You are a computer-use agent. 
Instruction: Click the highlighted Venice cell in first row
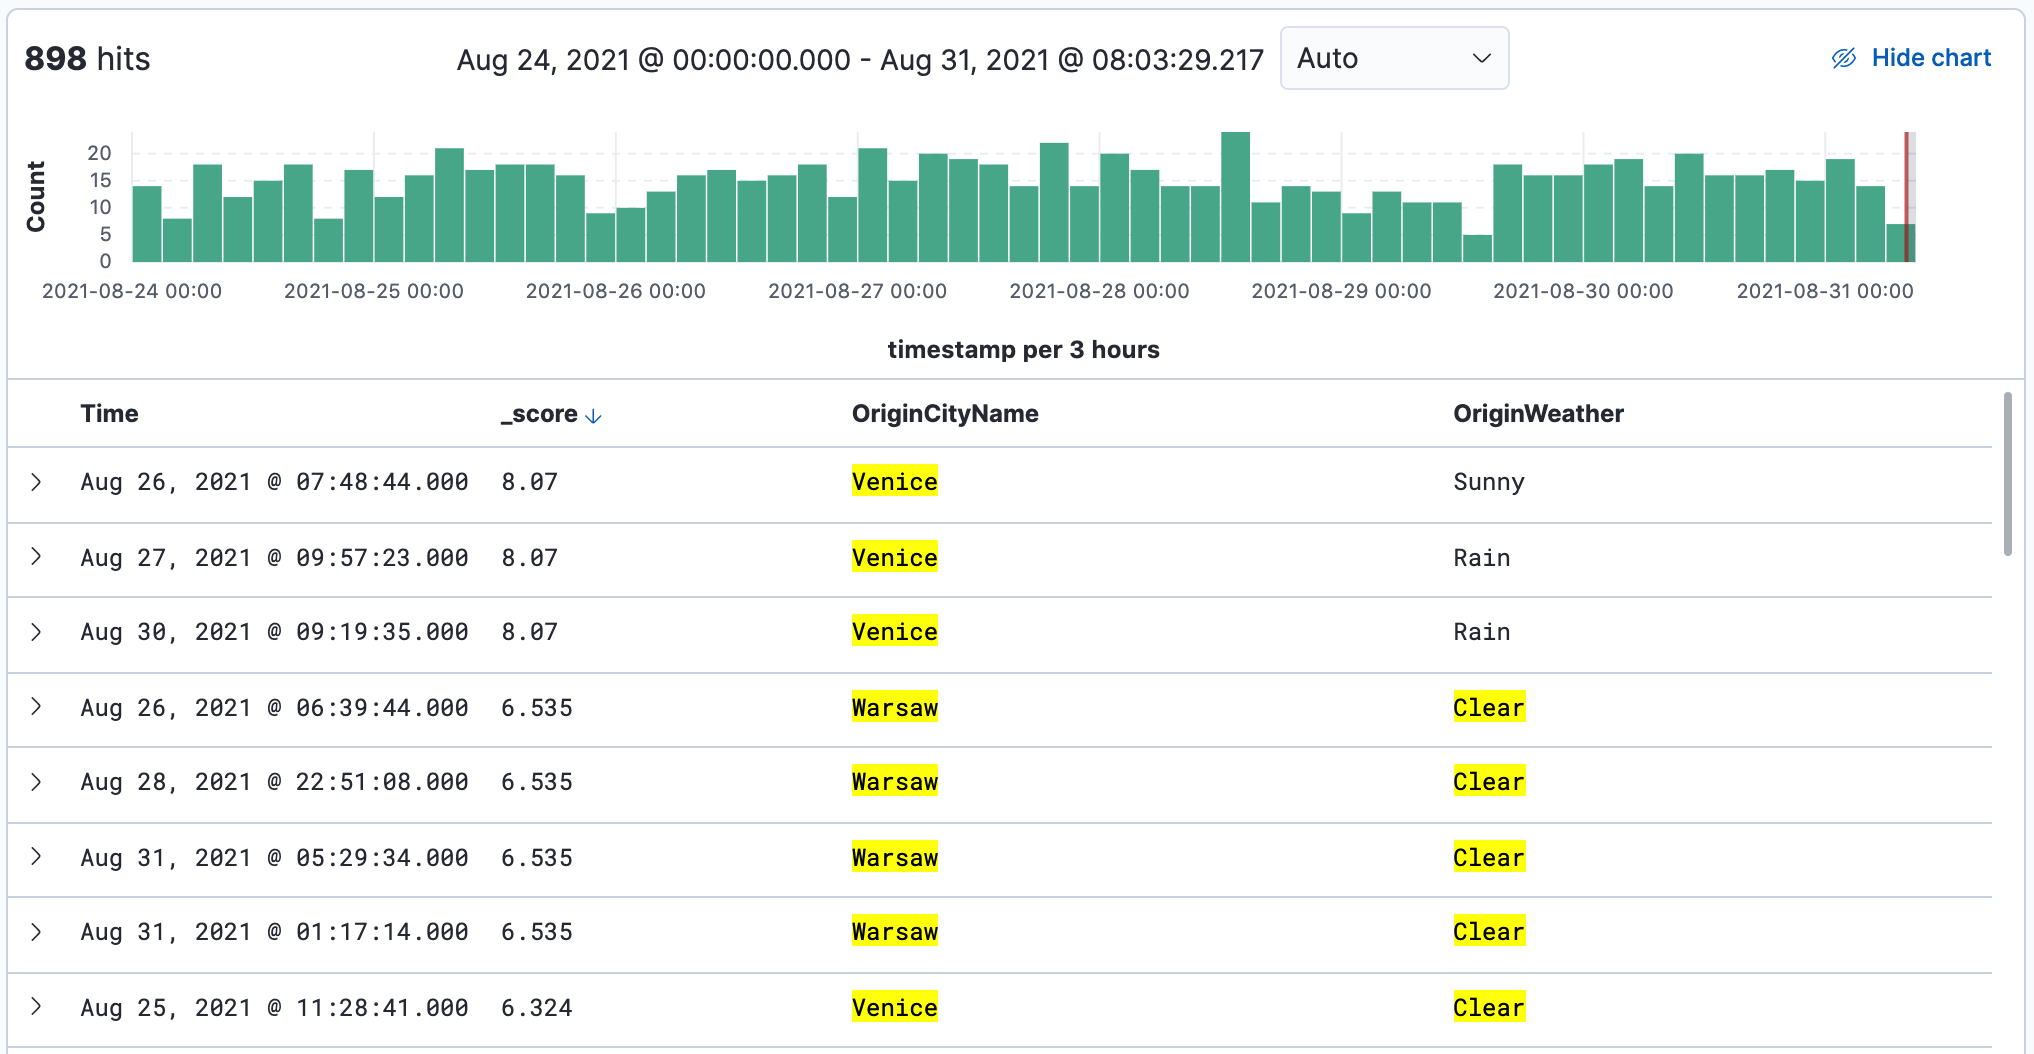[x=894, y=482]
